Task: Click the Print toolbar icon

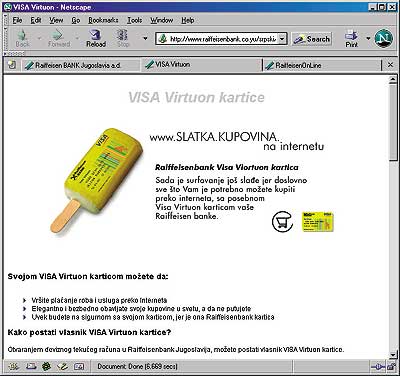Action: point(352,37)
